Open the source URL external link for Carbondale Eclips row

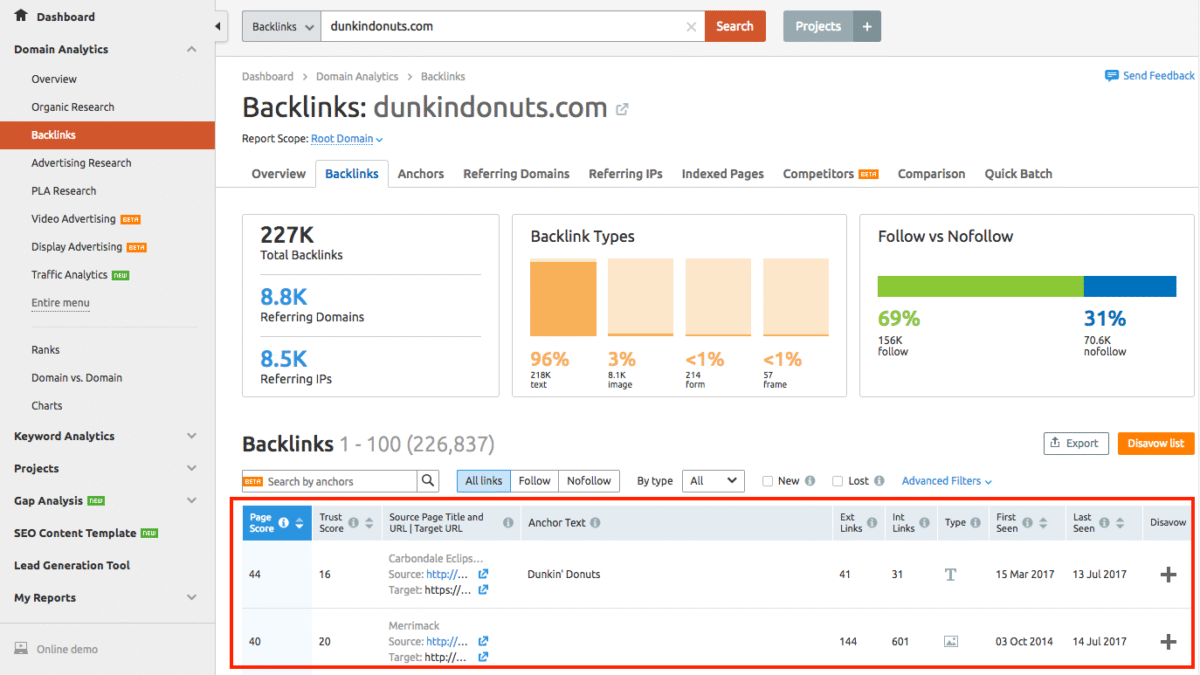[483, 574]
